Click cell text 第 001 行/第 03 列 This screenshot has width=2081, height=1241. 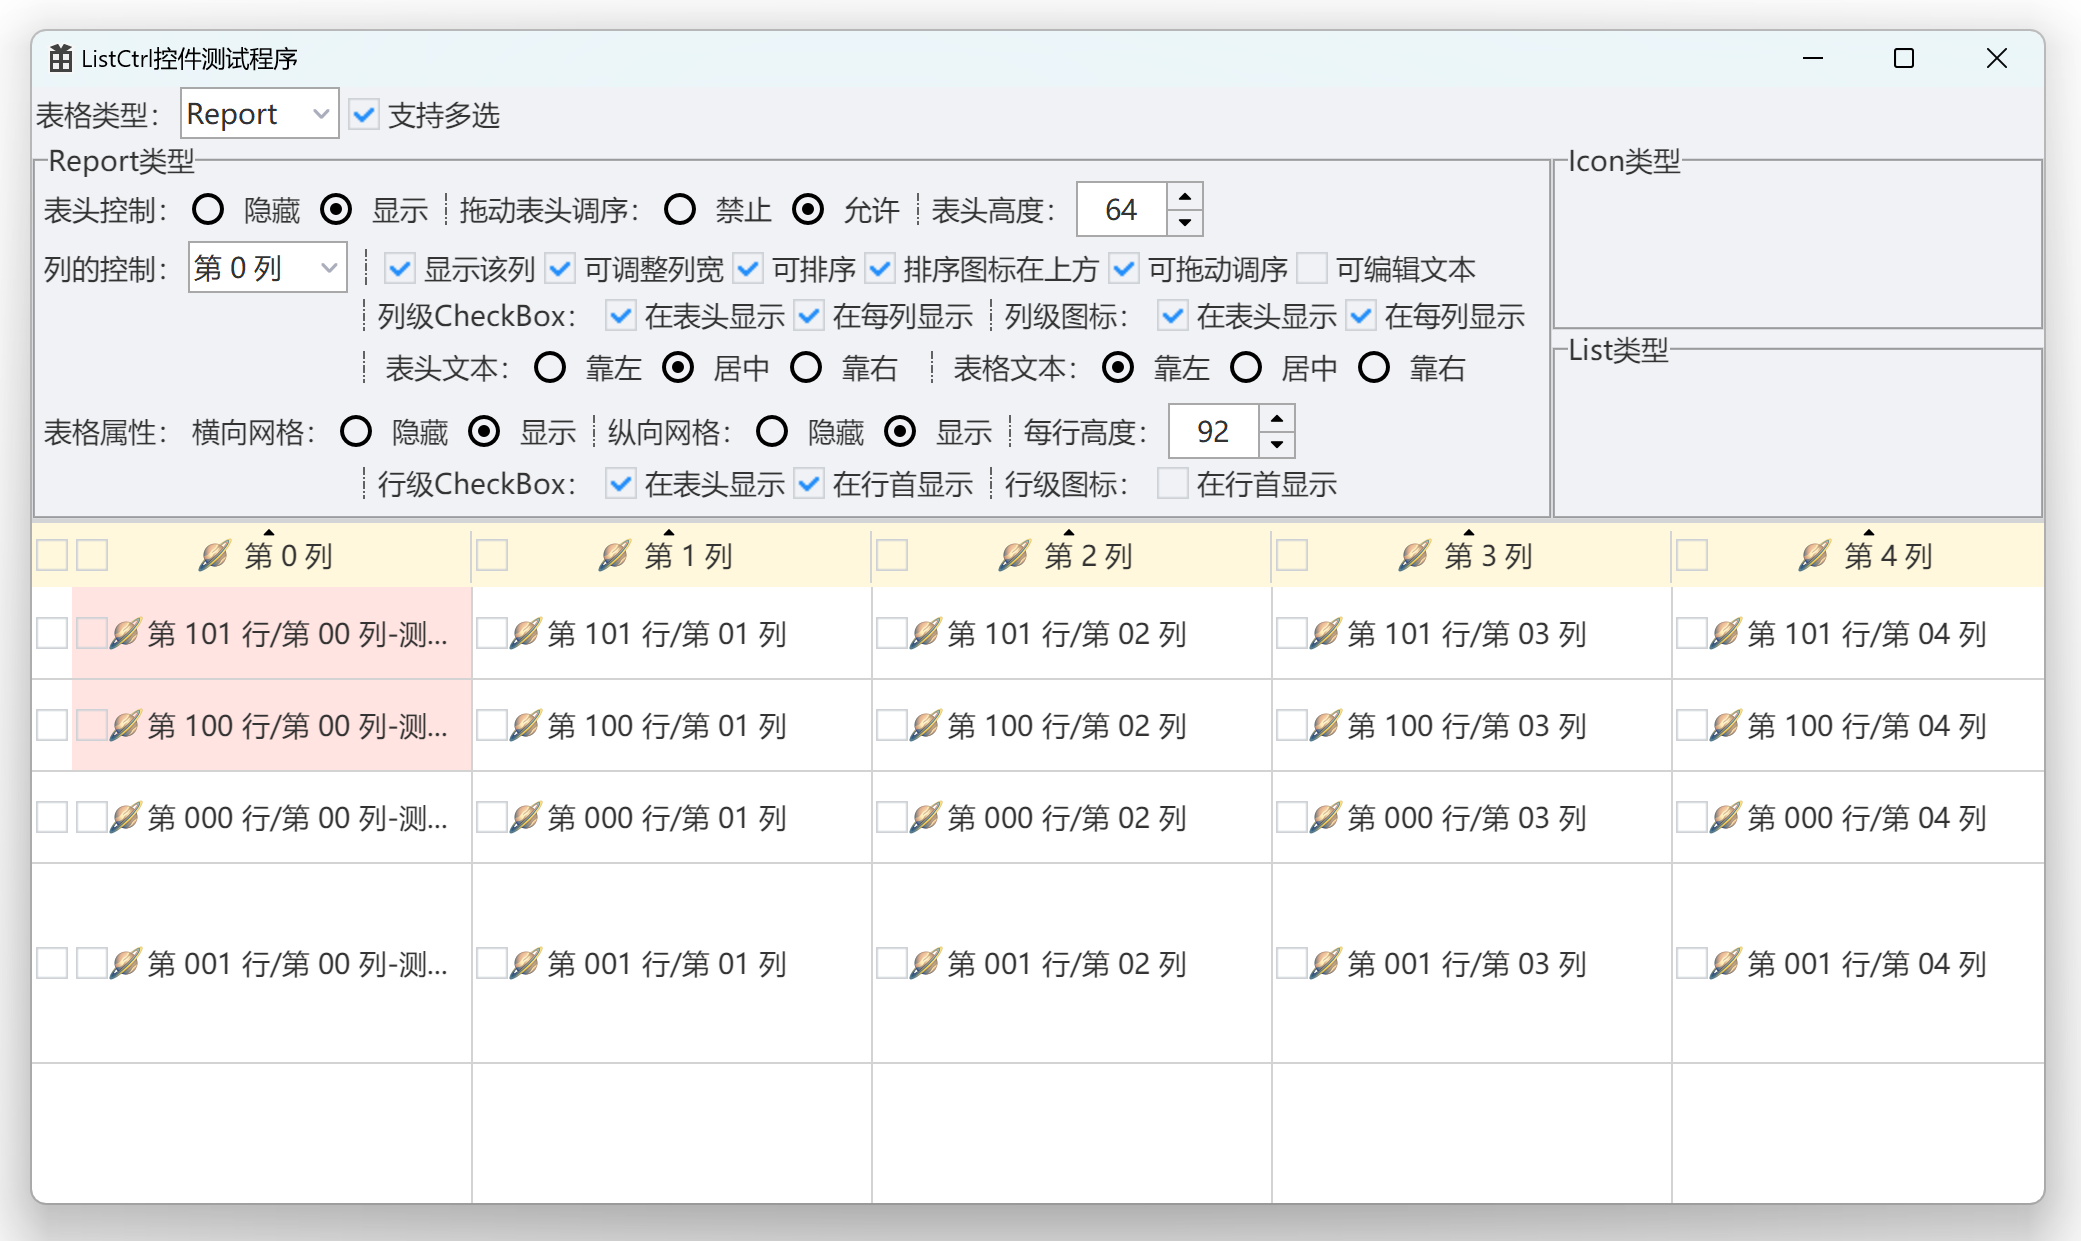pyautogui.click(x=1467, y=964)
